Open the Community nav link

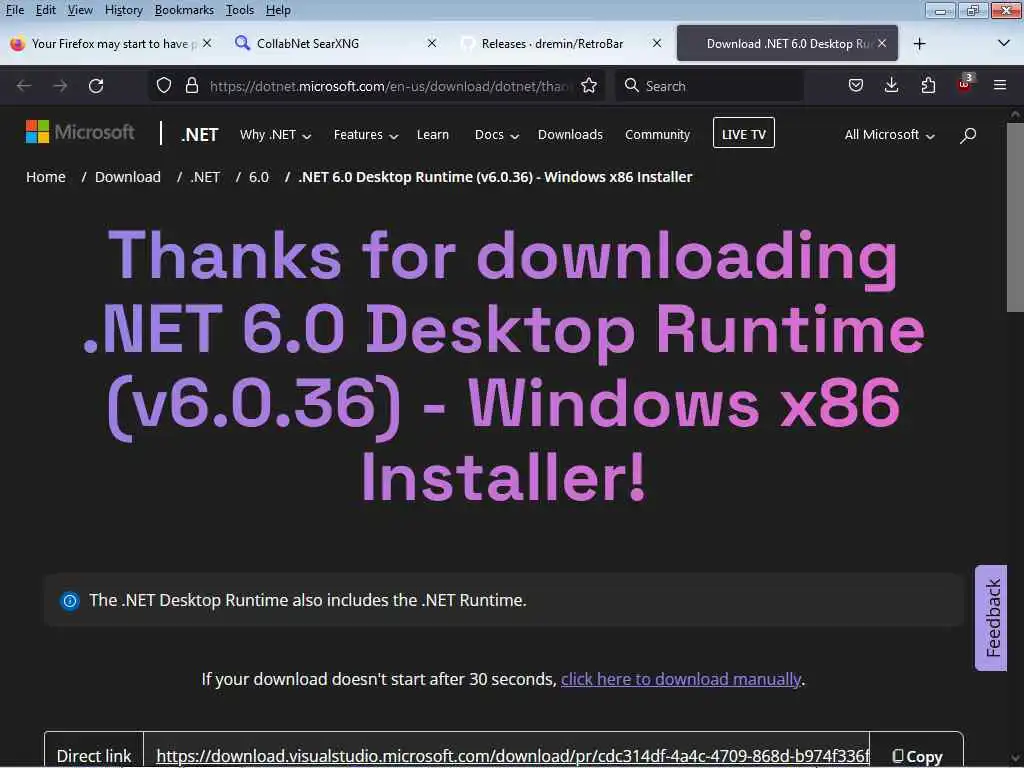pyautogui.click(x=657, y=135)
